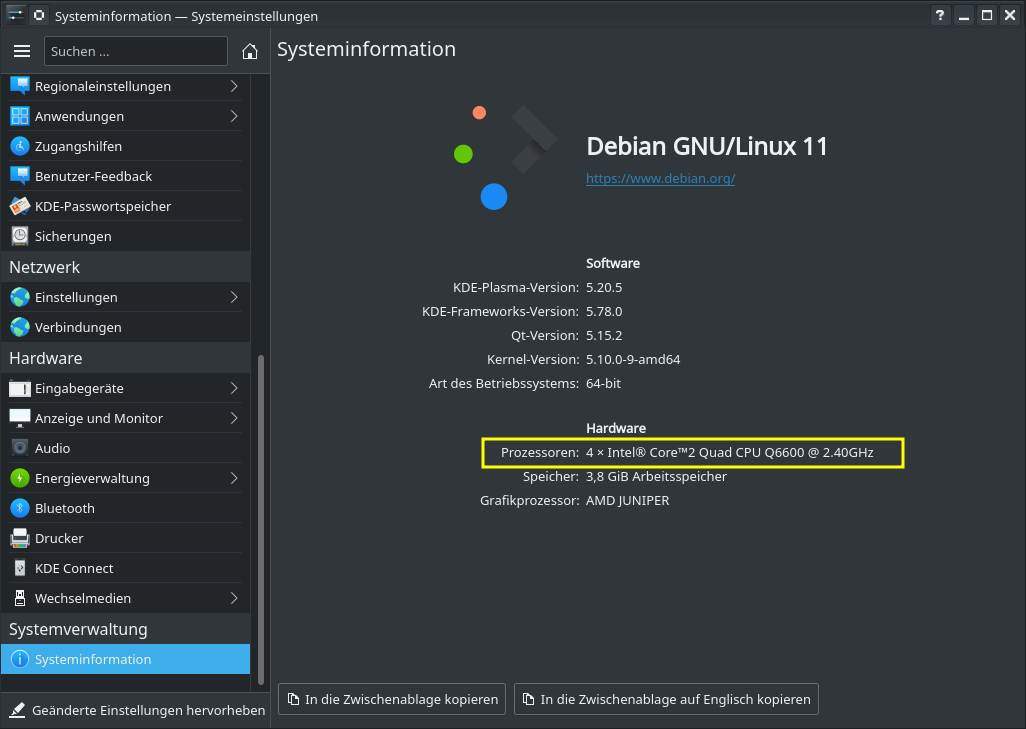Click the Hardware section header in sidebar
Image resolution: width=1026 pixels, height=729 pixels.
pyautogui.click(x=126, y=358)
